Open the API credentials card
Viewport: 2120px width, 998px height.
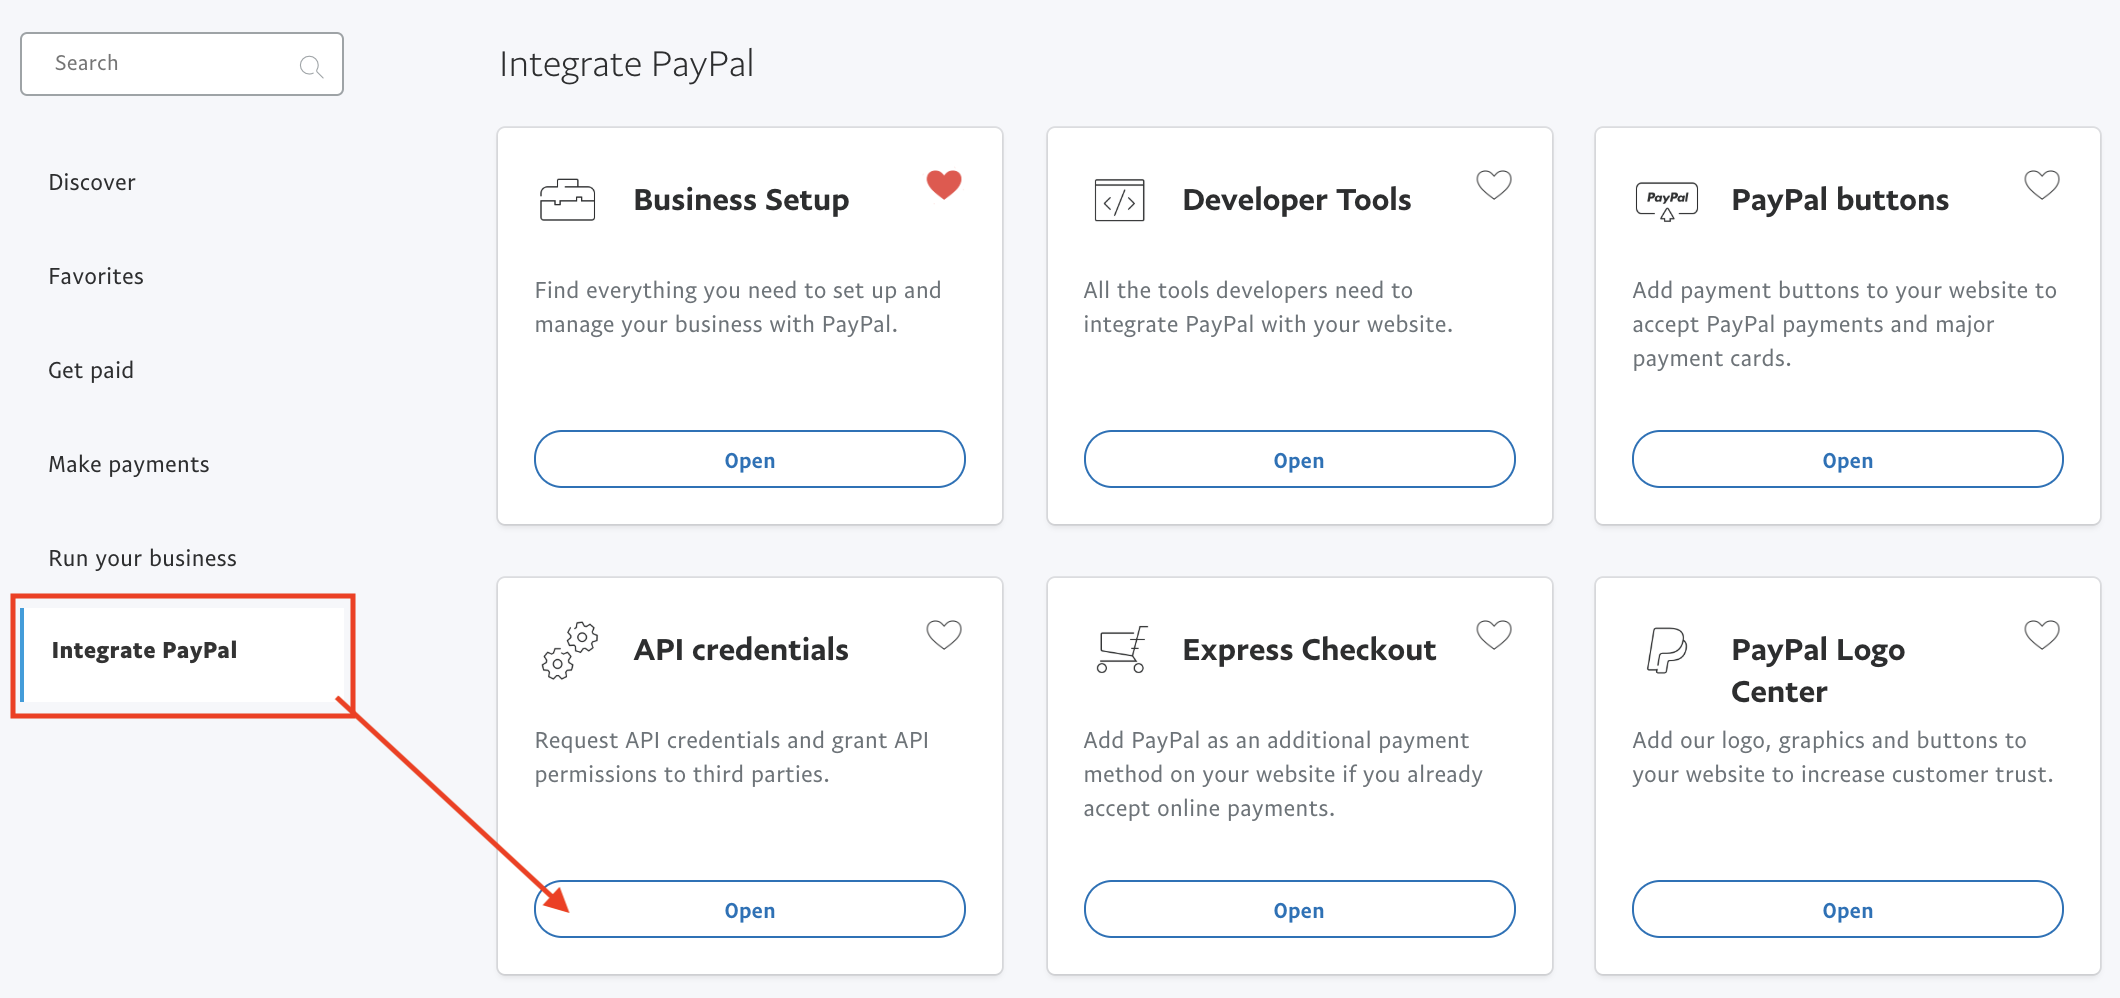750,910
